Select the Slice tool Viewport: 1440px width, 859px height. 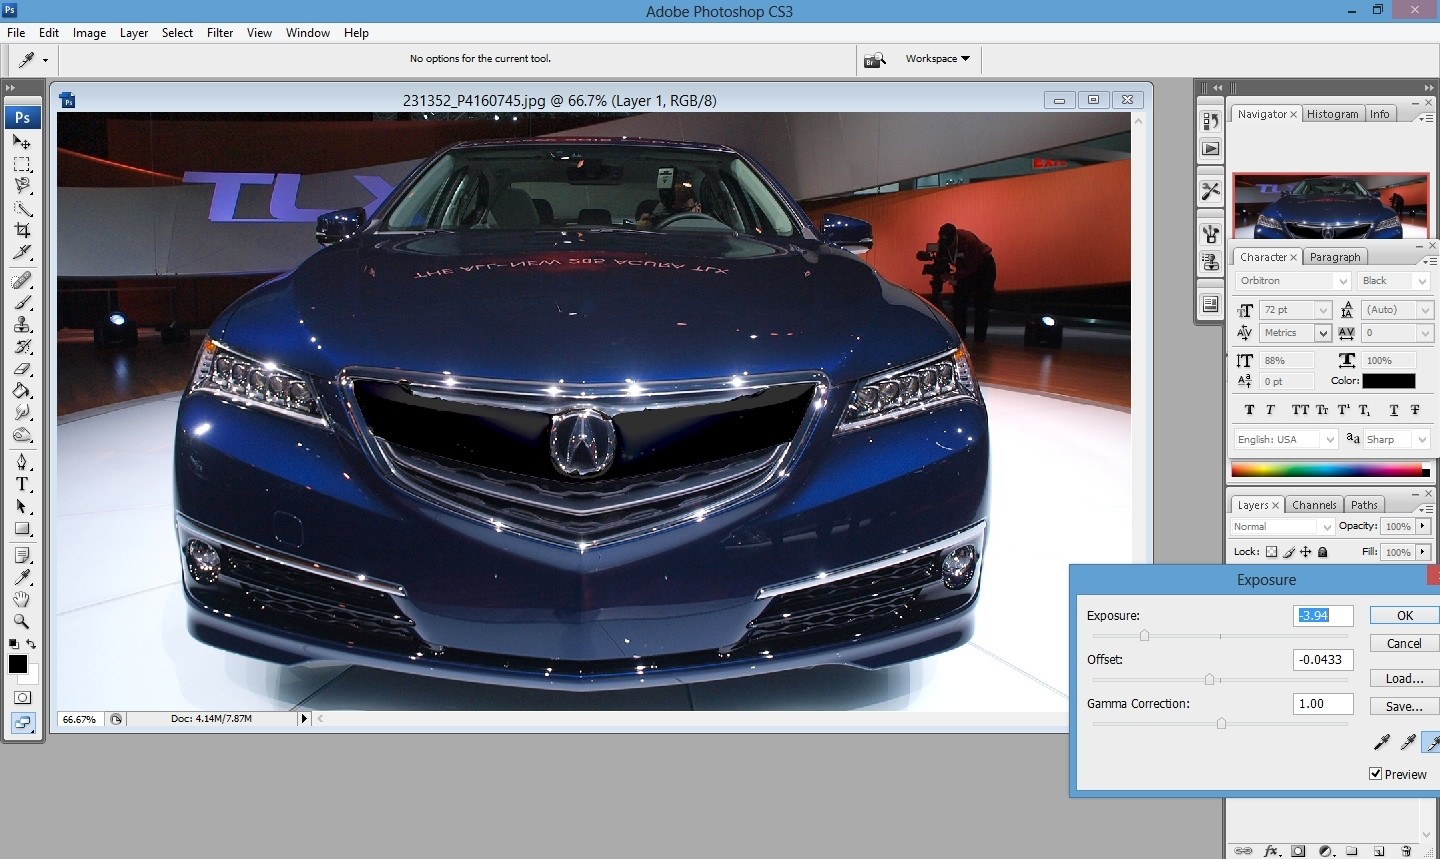(x=22, y=252)
